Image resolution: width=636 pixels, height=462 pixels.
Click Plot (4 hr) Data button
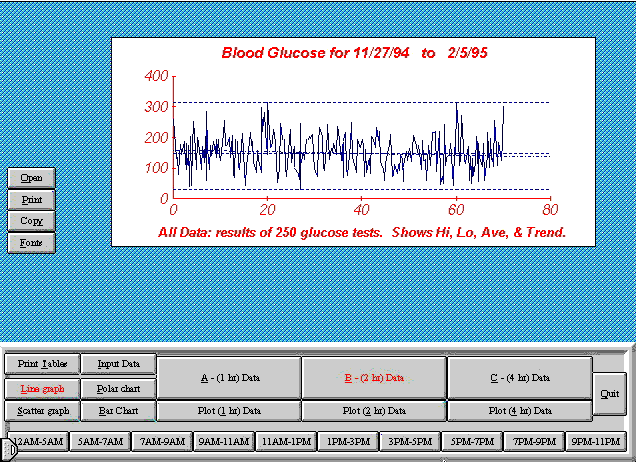(x=520, y=410)
